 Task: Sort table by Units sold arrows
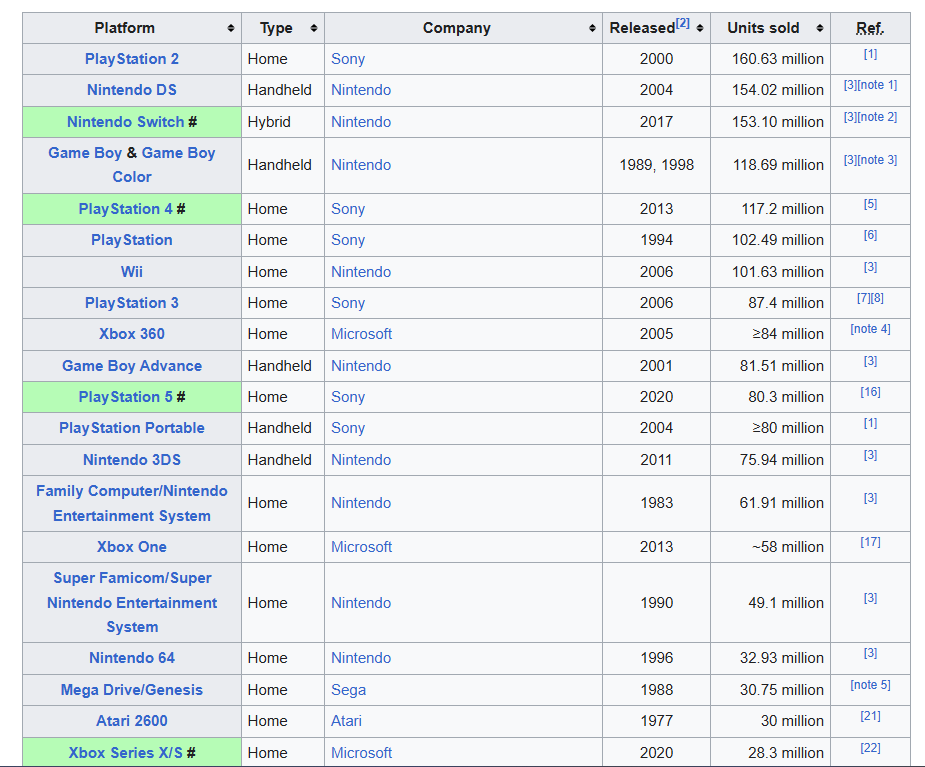pos(820,28)
